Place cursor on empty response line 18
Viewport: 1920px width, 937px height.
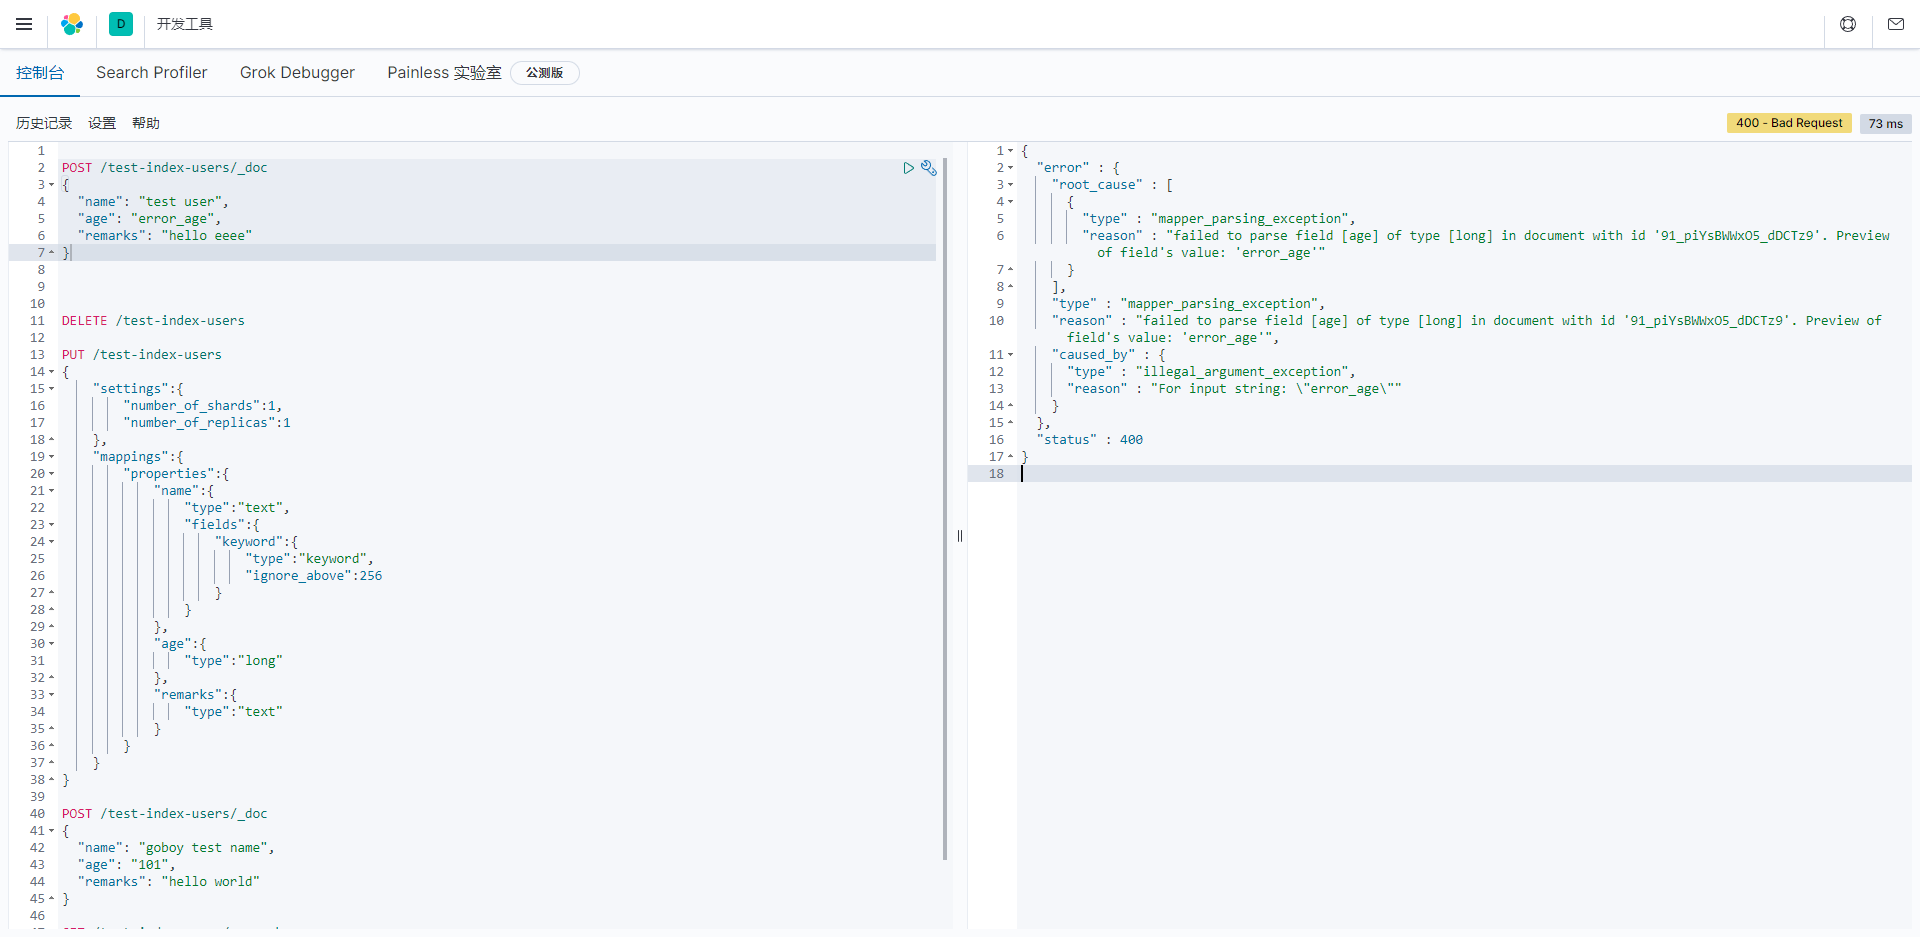[x=1466, y=474]
